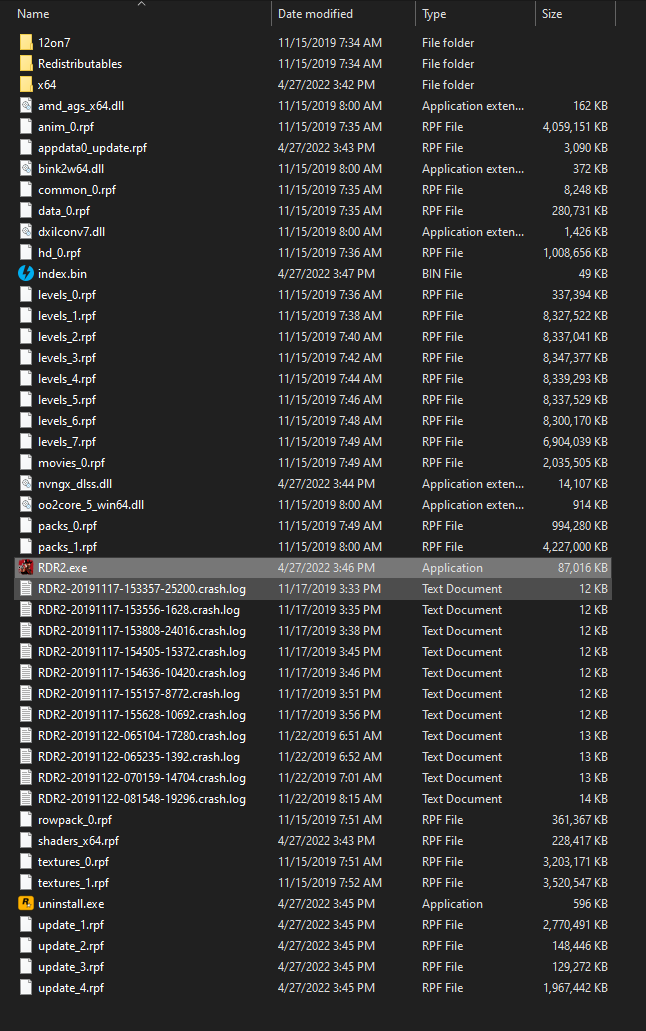The width and height of the screenshot is (646, 1031).
Task: Click the x64 folder icon
Action: (x=26, y=85)
